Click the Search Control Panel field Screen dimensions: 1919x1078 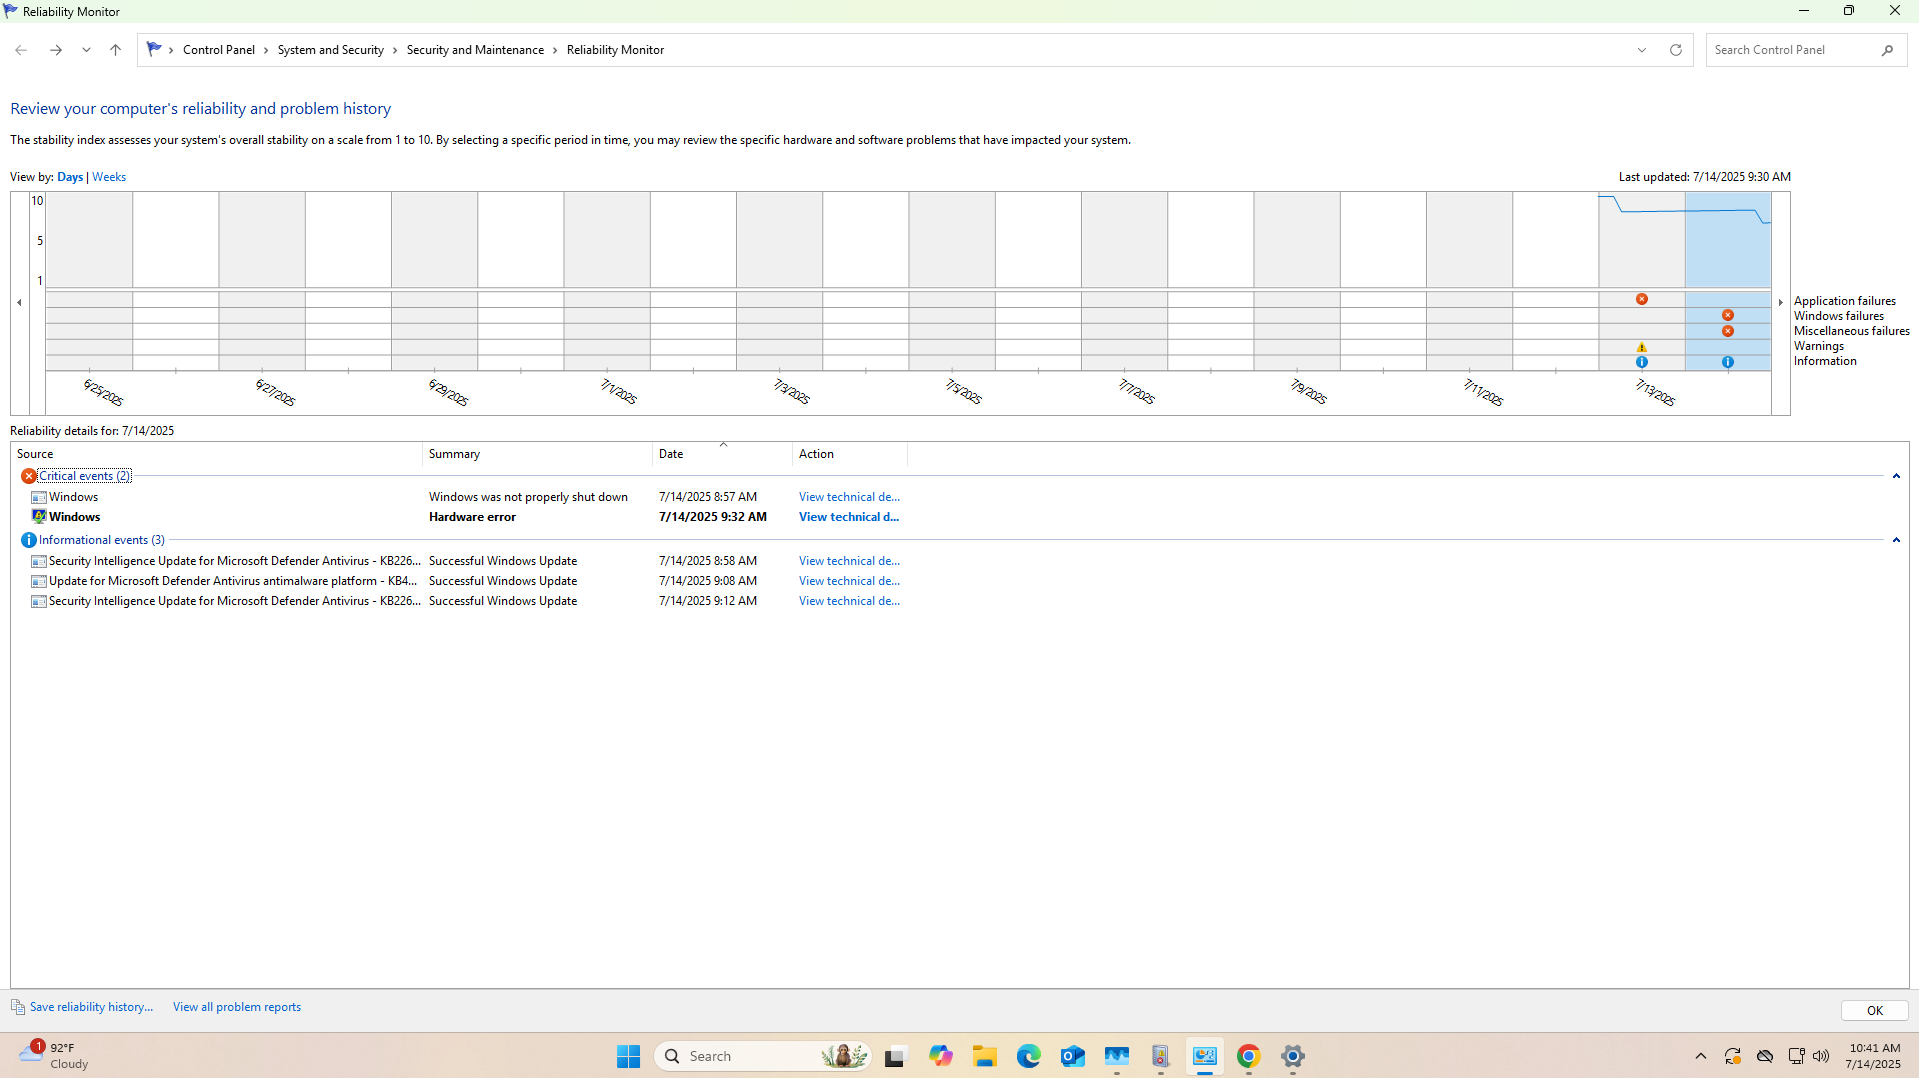coord(1794,50)
